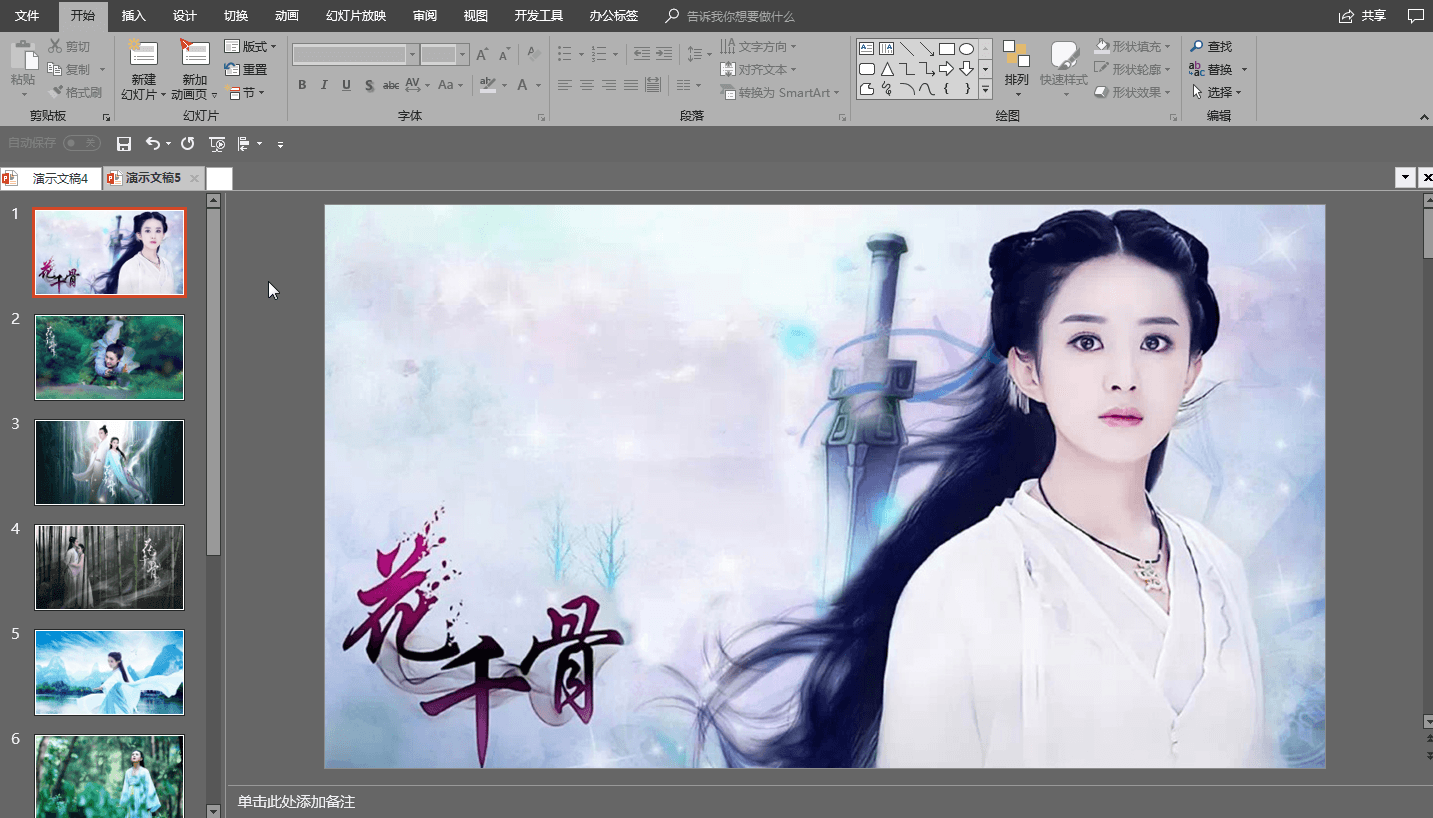This screenshot has height=818, width=1433.
Task: Expand the font size combo box
Action: (x=463, y=54)
